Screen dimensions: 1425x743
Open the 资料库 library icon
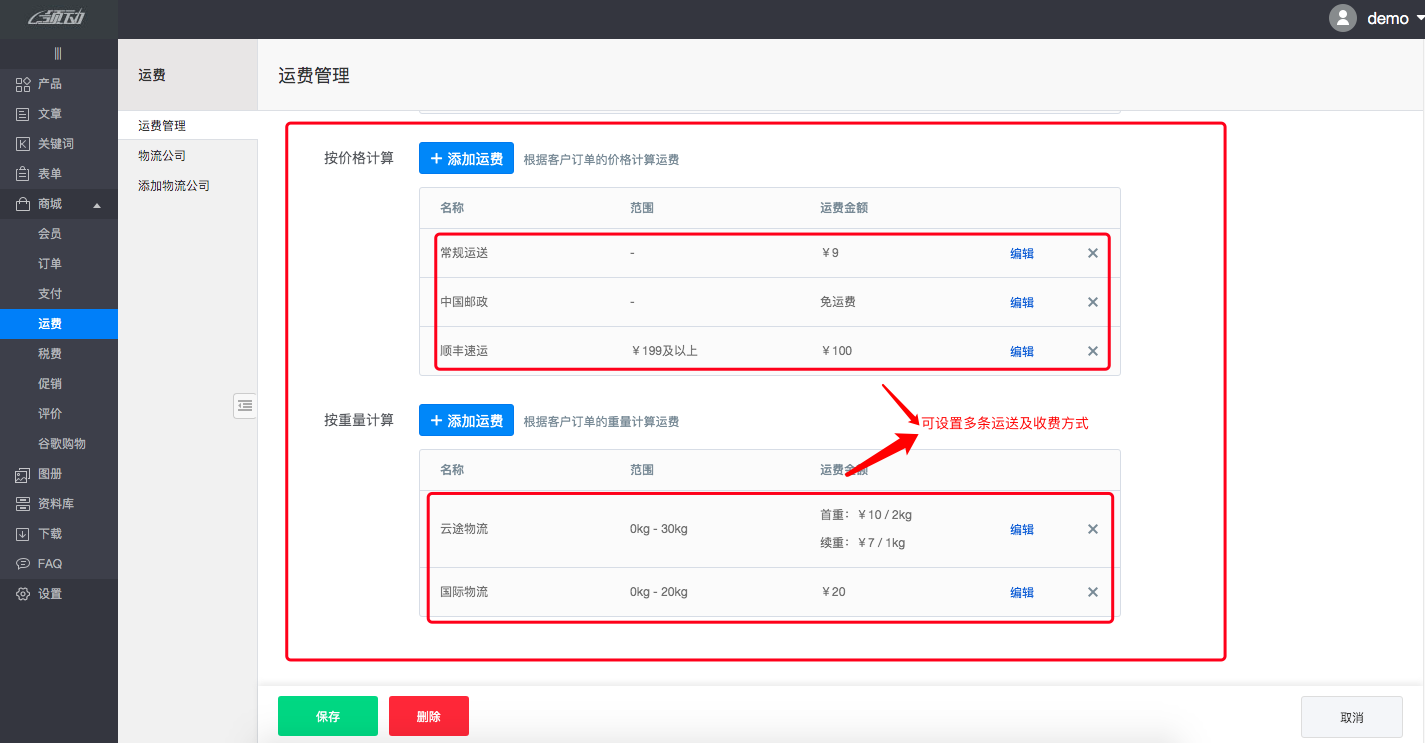[x=23, y=504]
